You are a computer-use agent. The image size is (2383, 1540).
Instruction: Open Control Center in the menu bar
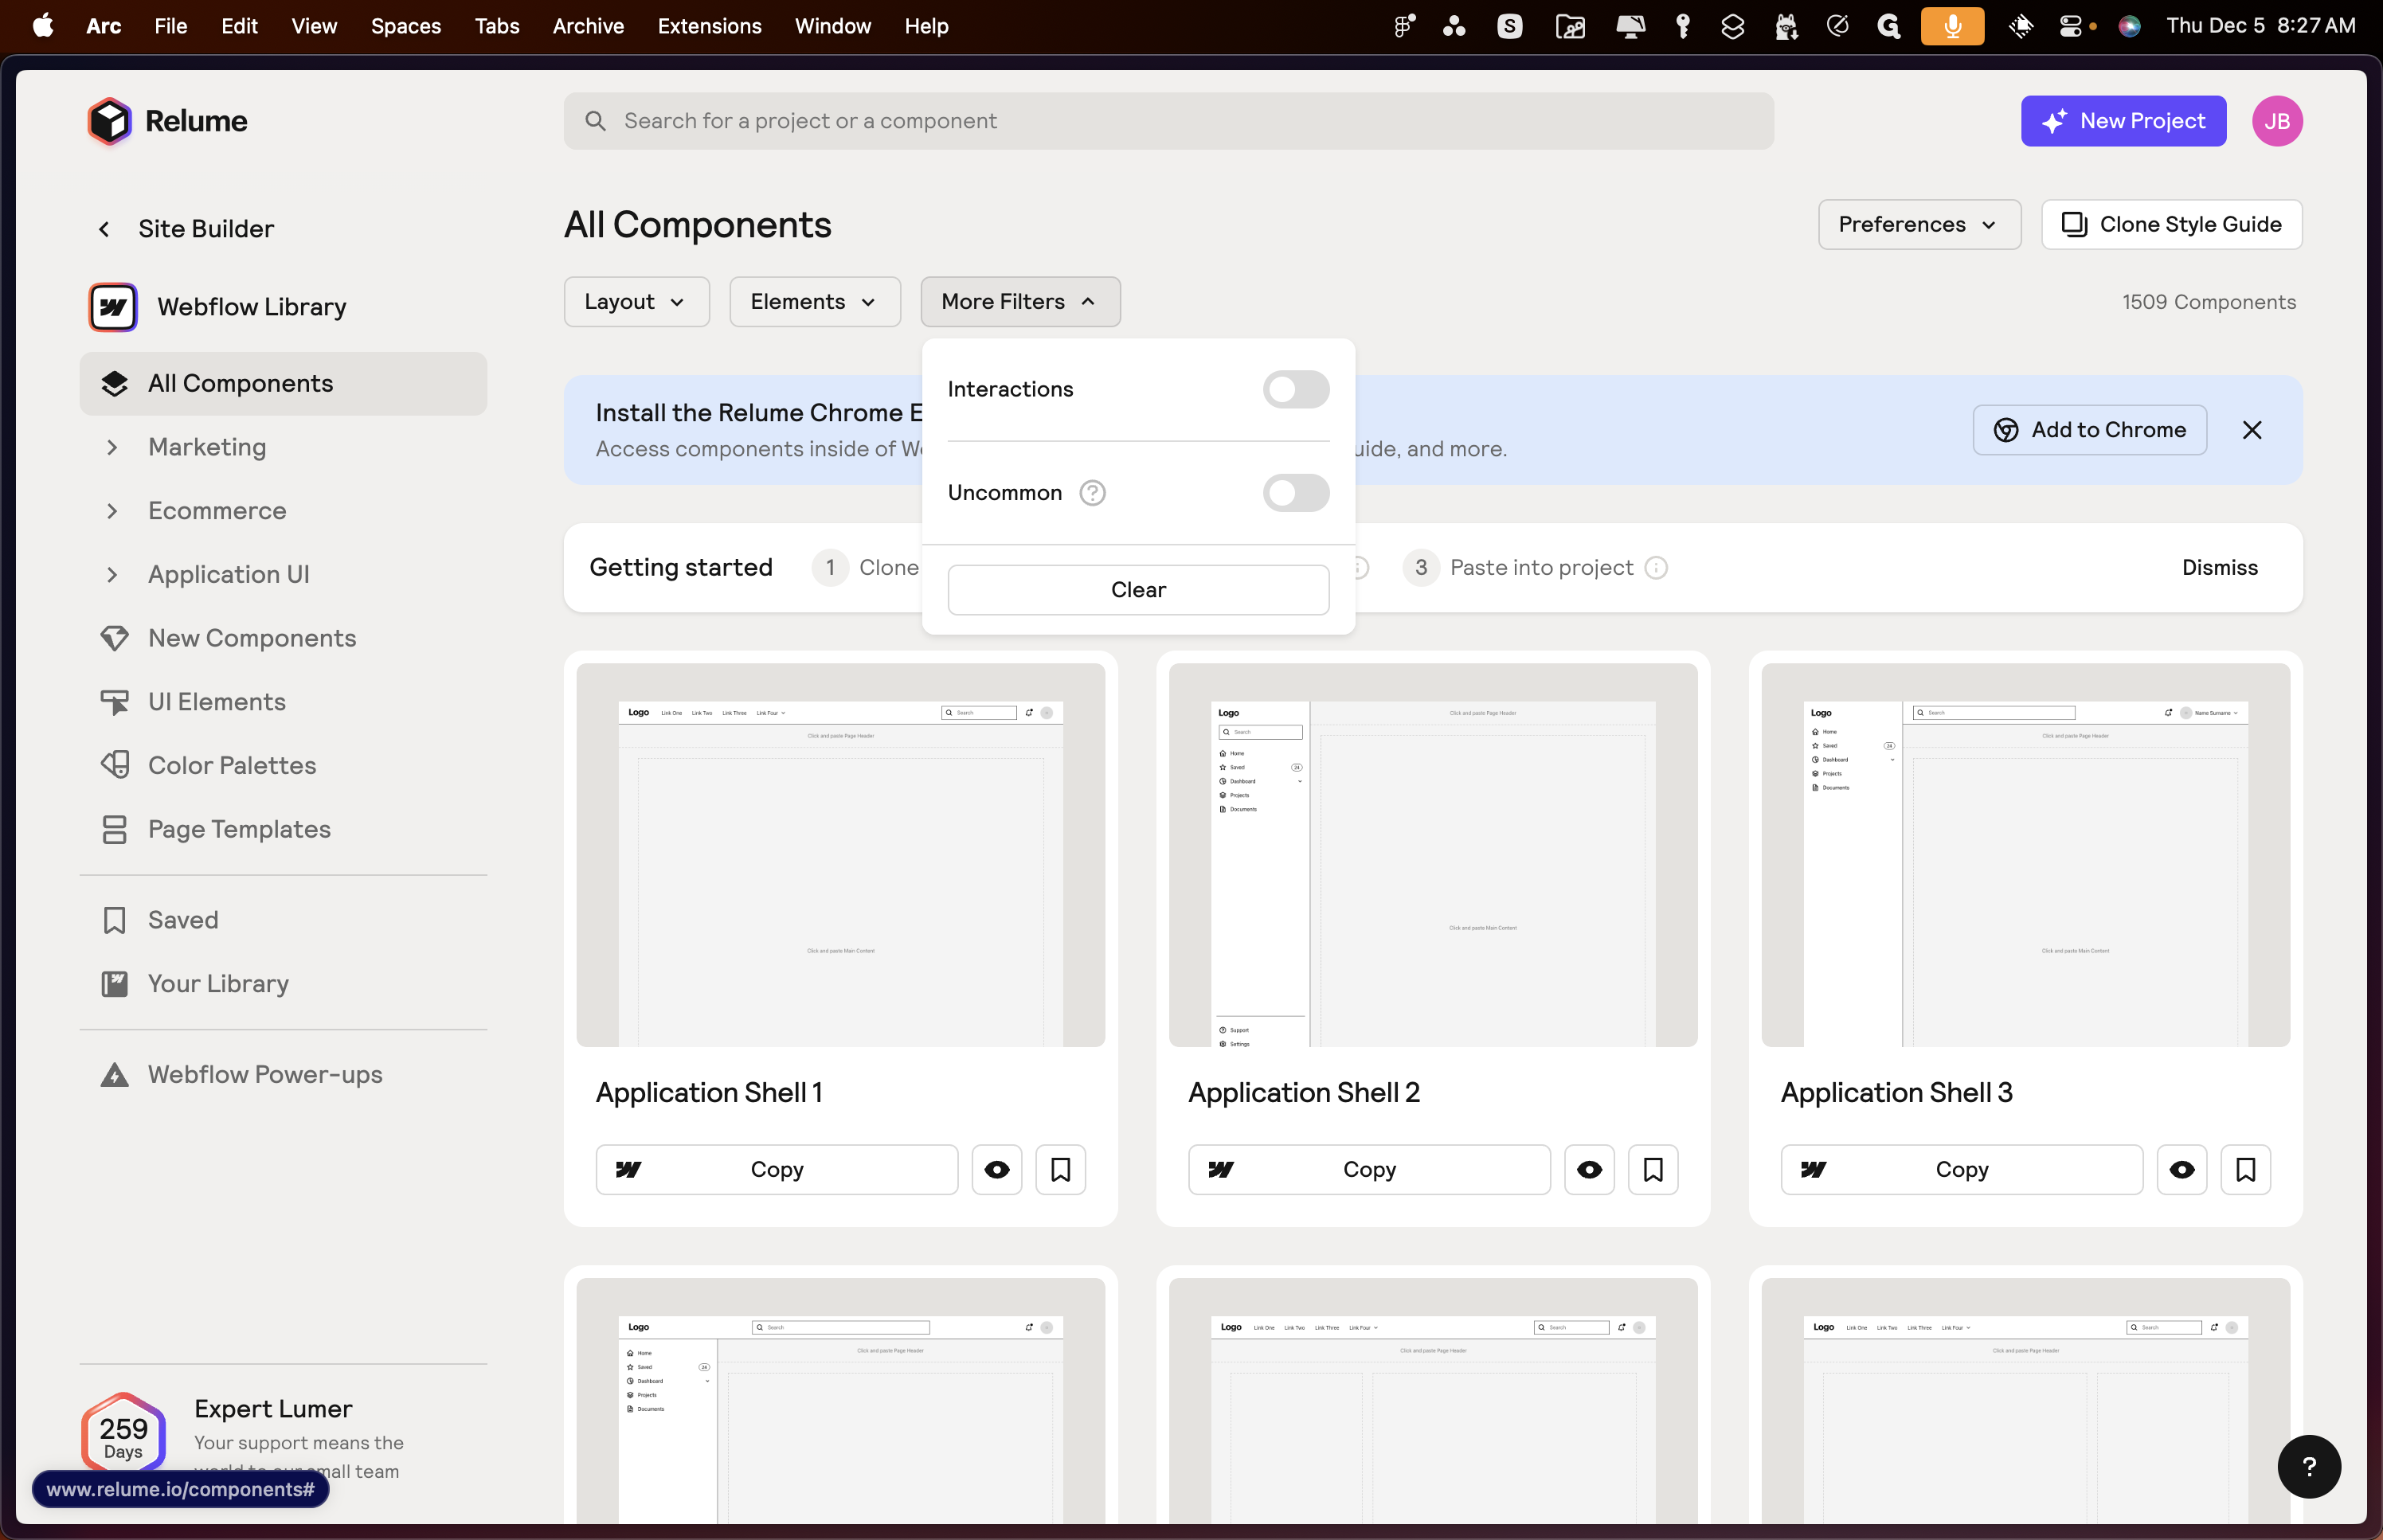point(2070,26)
